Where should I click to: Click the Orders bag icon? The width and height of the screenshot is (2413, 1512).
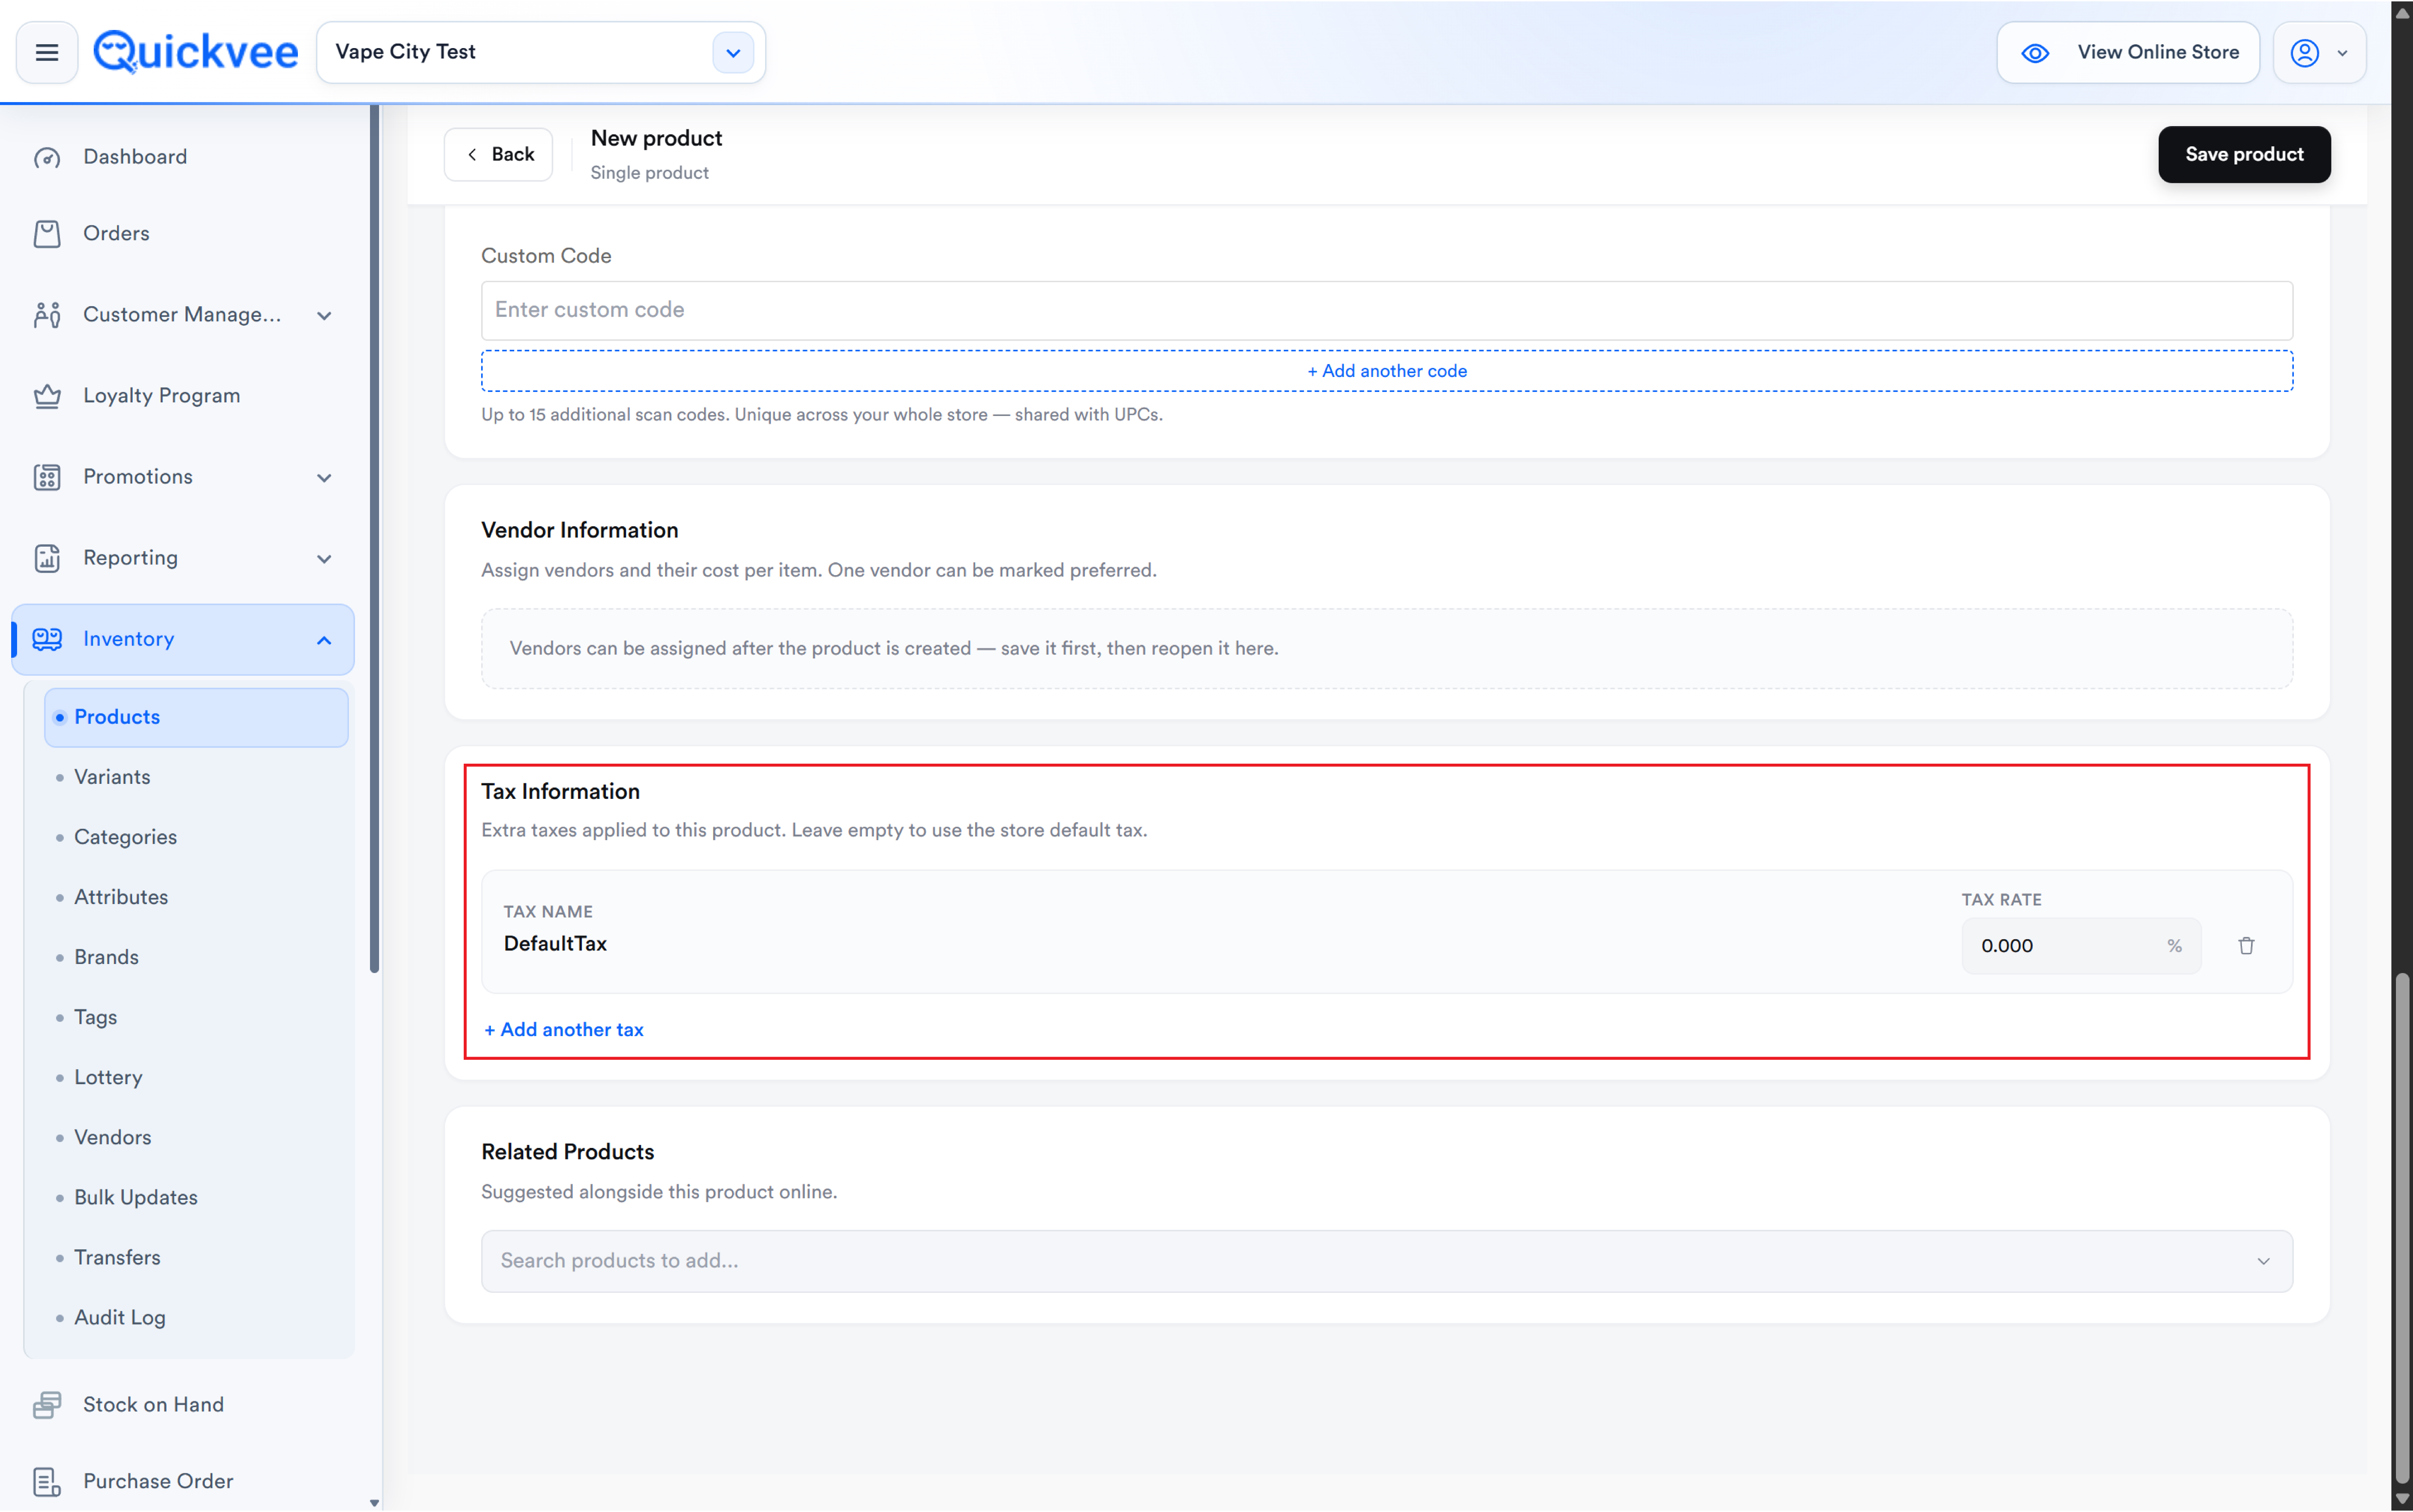point(47,234)
